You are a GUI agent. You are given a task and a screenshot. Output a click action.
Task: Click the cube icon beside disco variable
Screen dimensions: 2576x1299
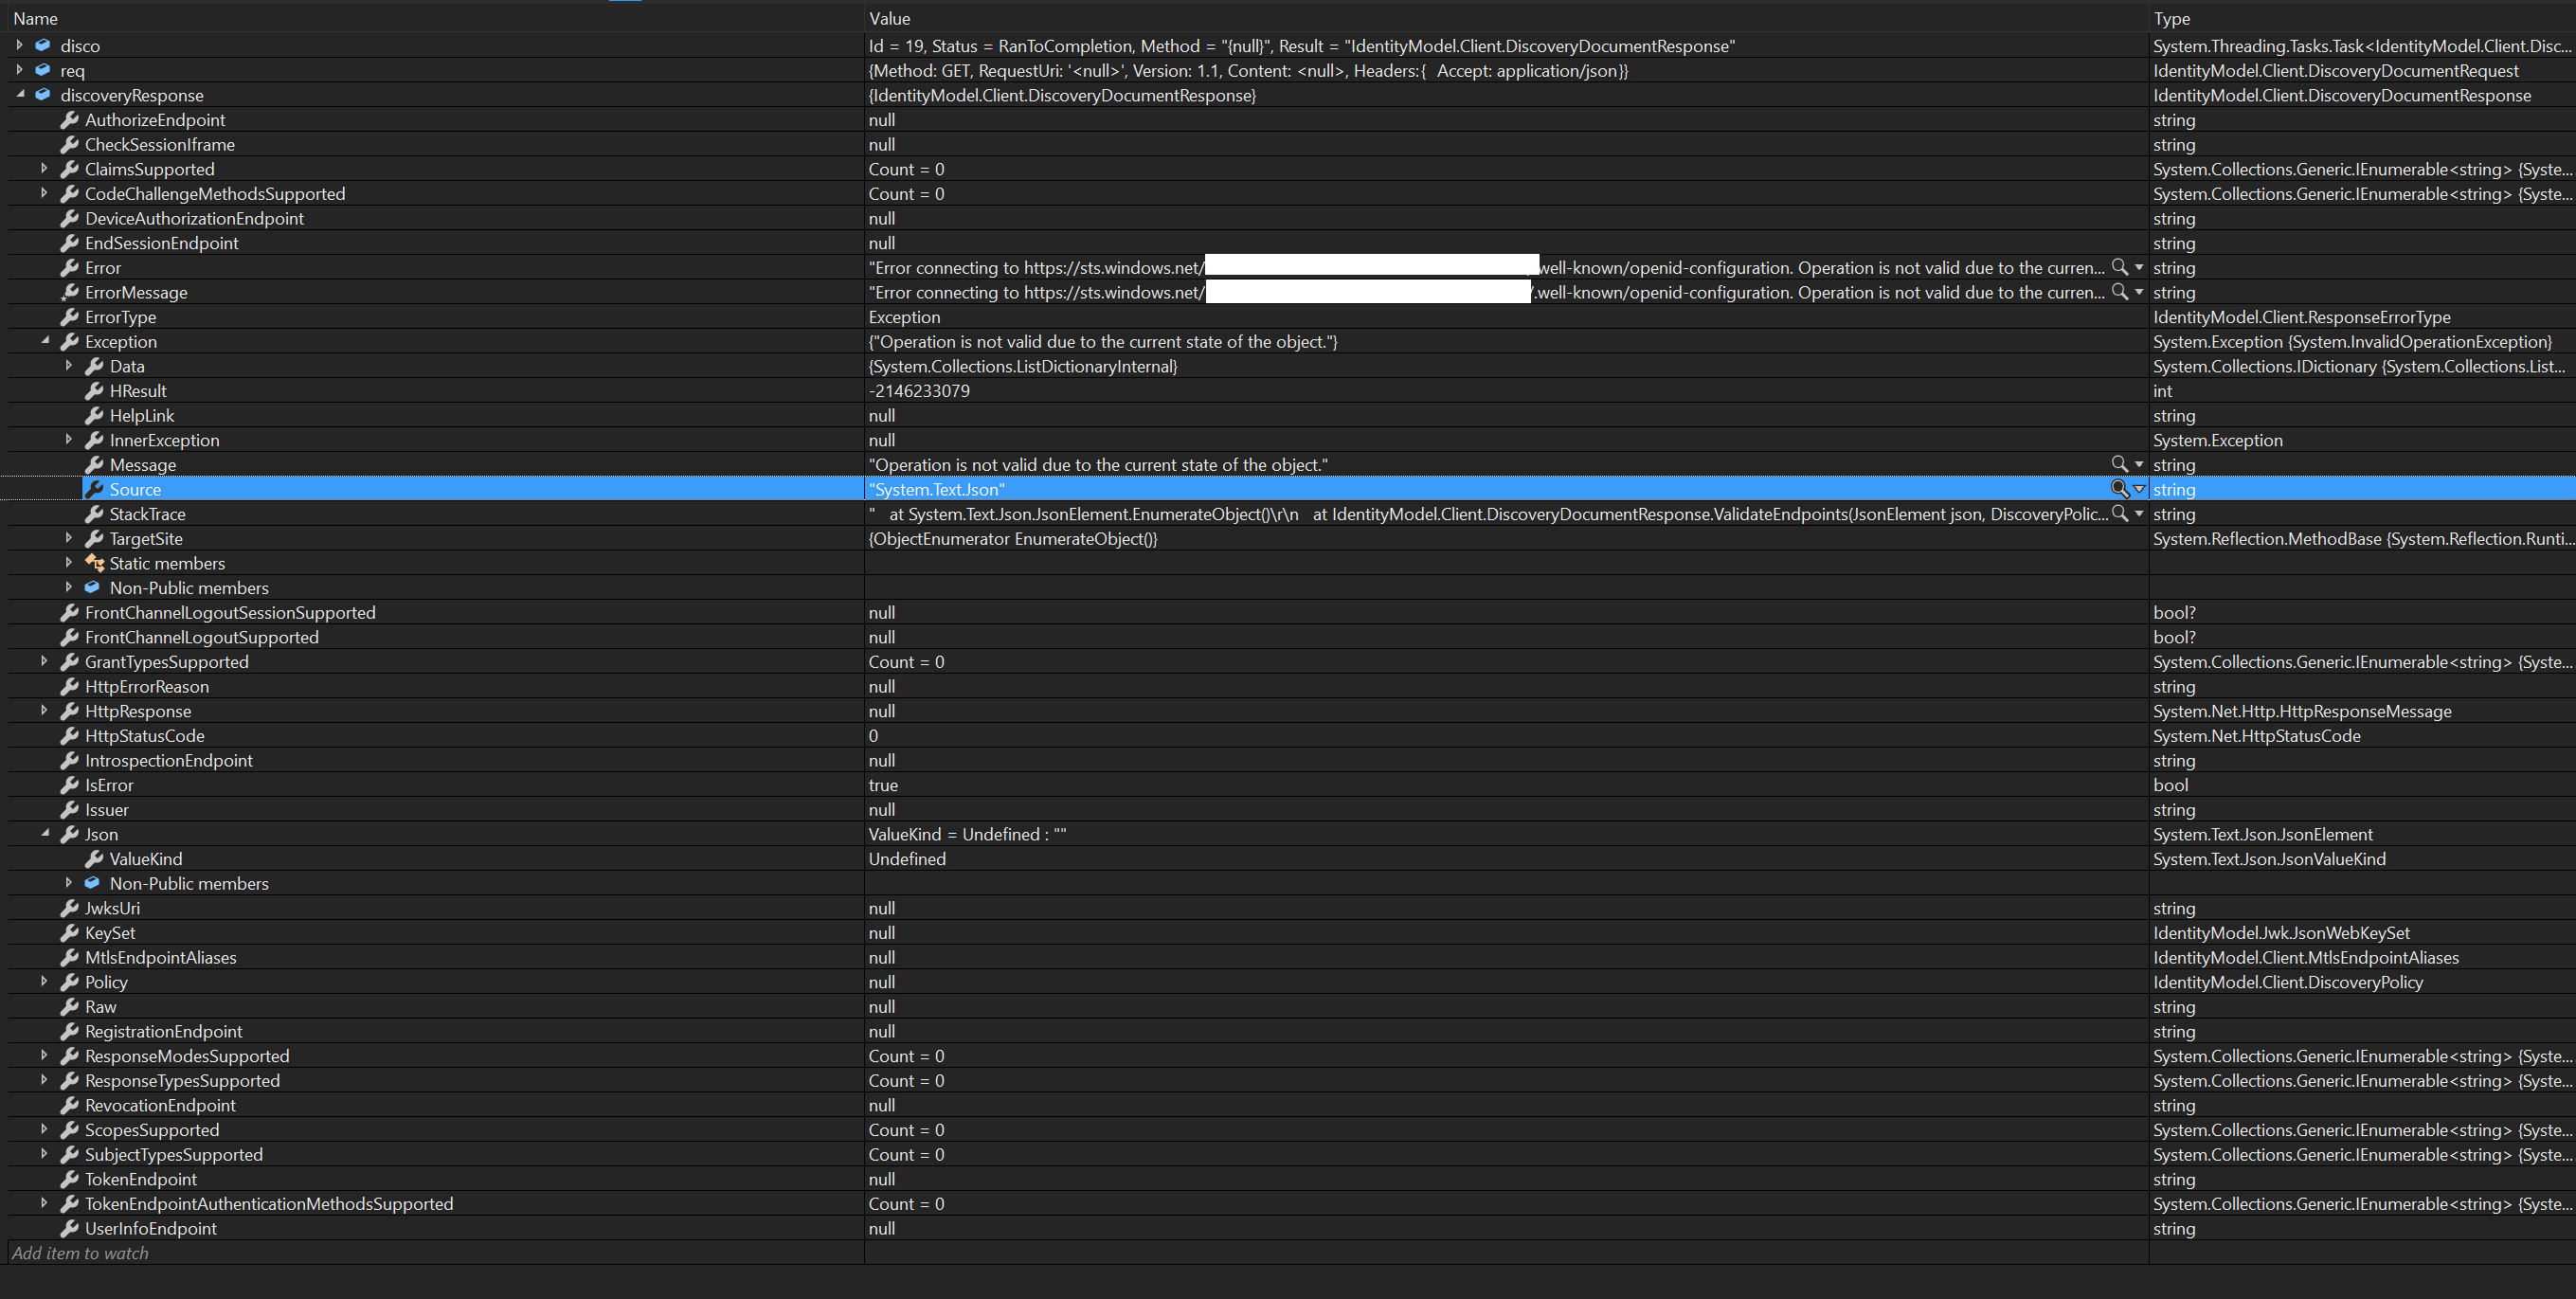(43, 45)
